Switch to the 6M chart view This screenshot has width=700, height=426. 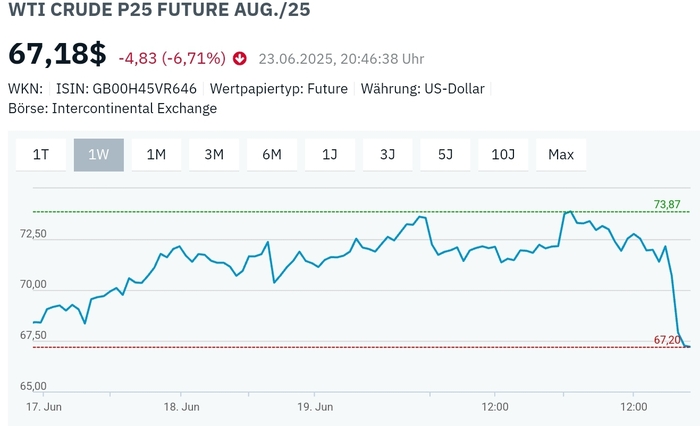tap(272, 154)
